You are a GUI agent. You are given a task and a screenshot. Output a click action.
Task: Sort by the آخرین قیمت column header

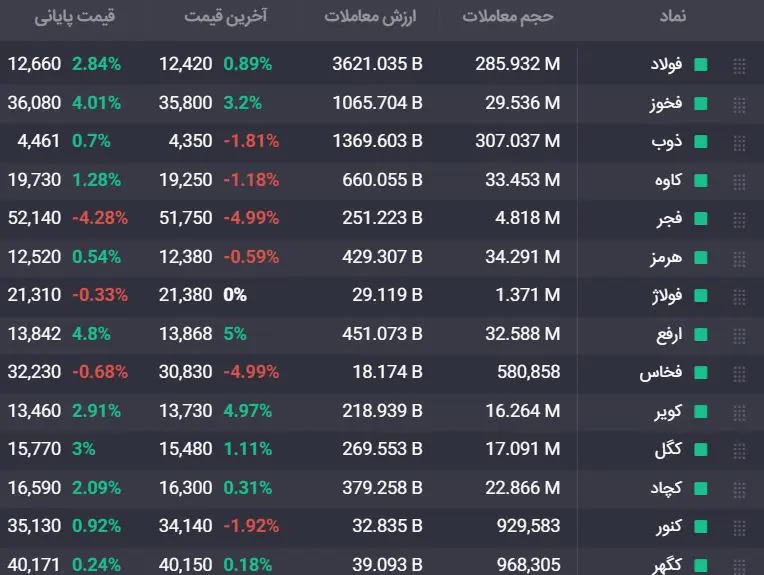pos(226,16)
